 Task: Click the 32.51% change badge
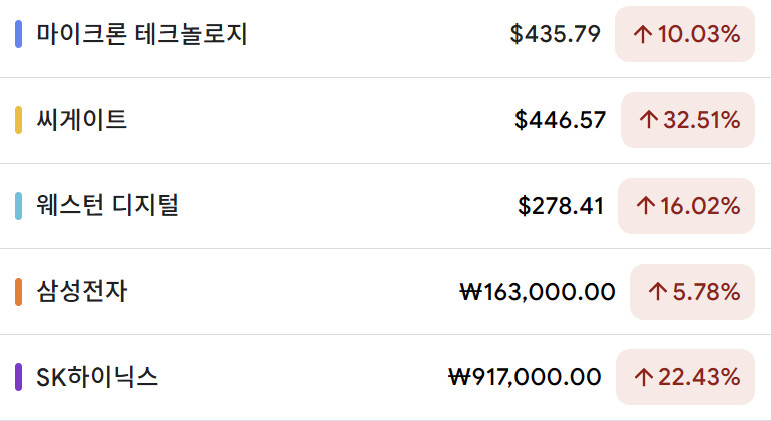(688, 121)
